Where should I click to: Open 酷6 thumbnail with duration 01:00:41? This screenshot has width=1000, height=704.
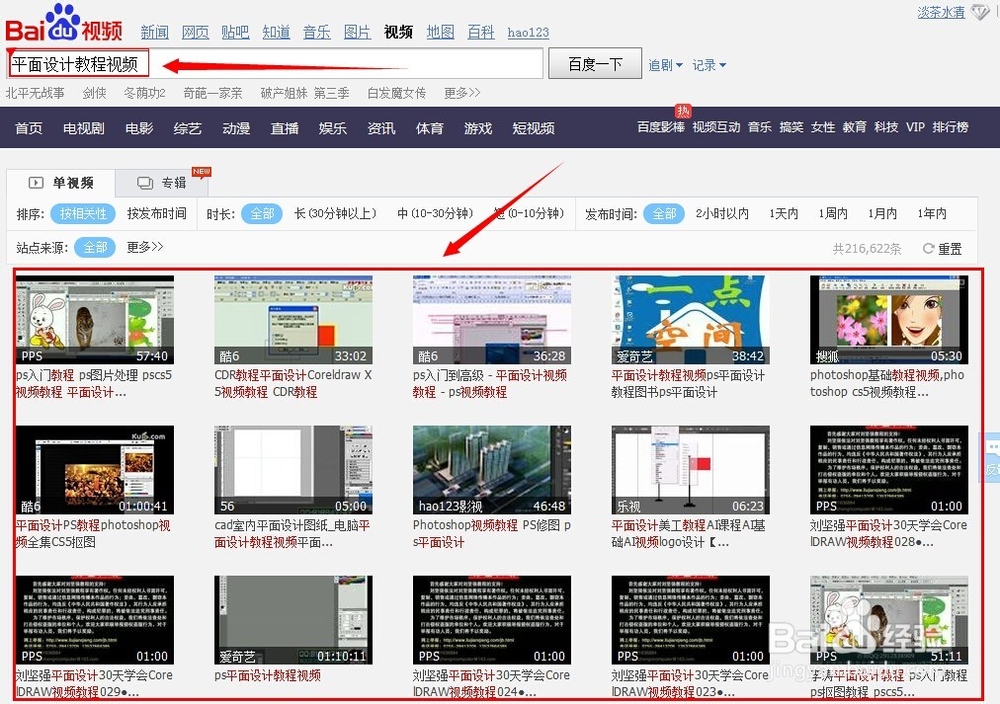(x=95, y=470)
